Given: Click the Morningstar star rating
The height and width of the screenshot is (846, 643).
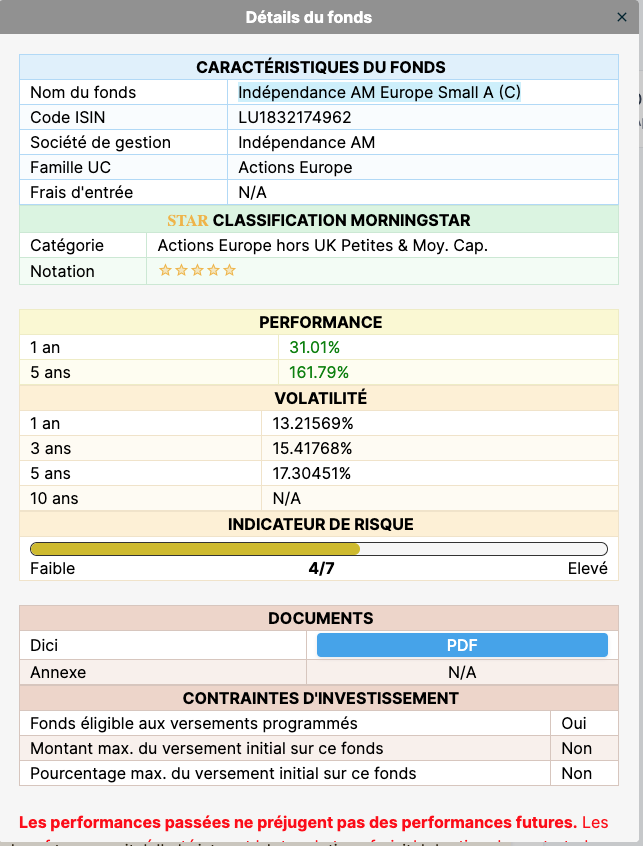Looking at the screenshot, I should click(197, 270).
